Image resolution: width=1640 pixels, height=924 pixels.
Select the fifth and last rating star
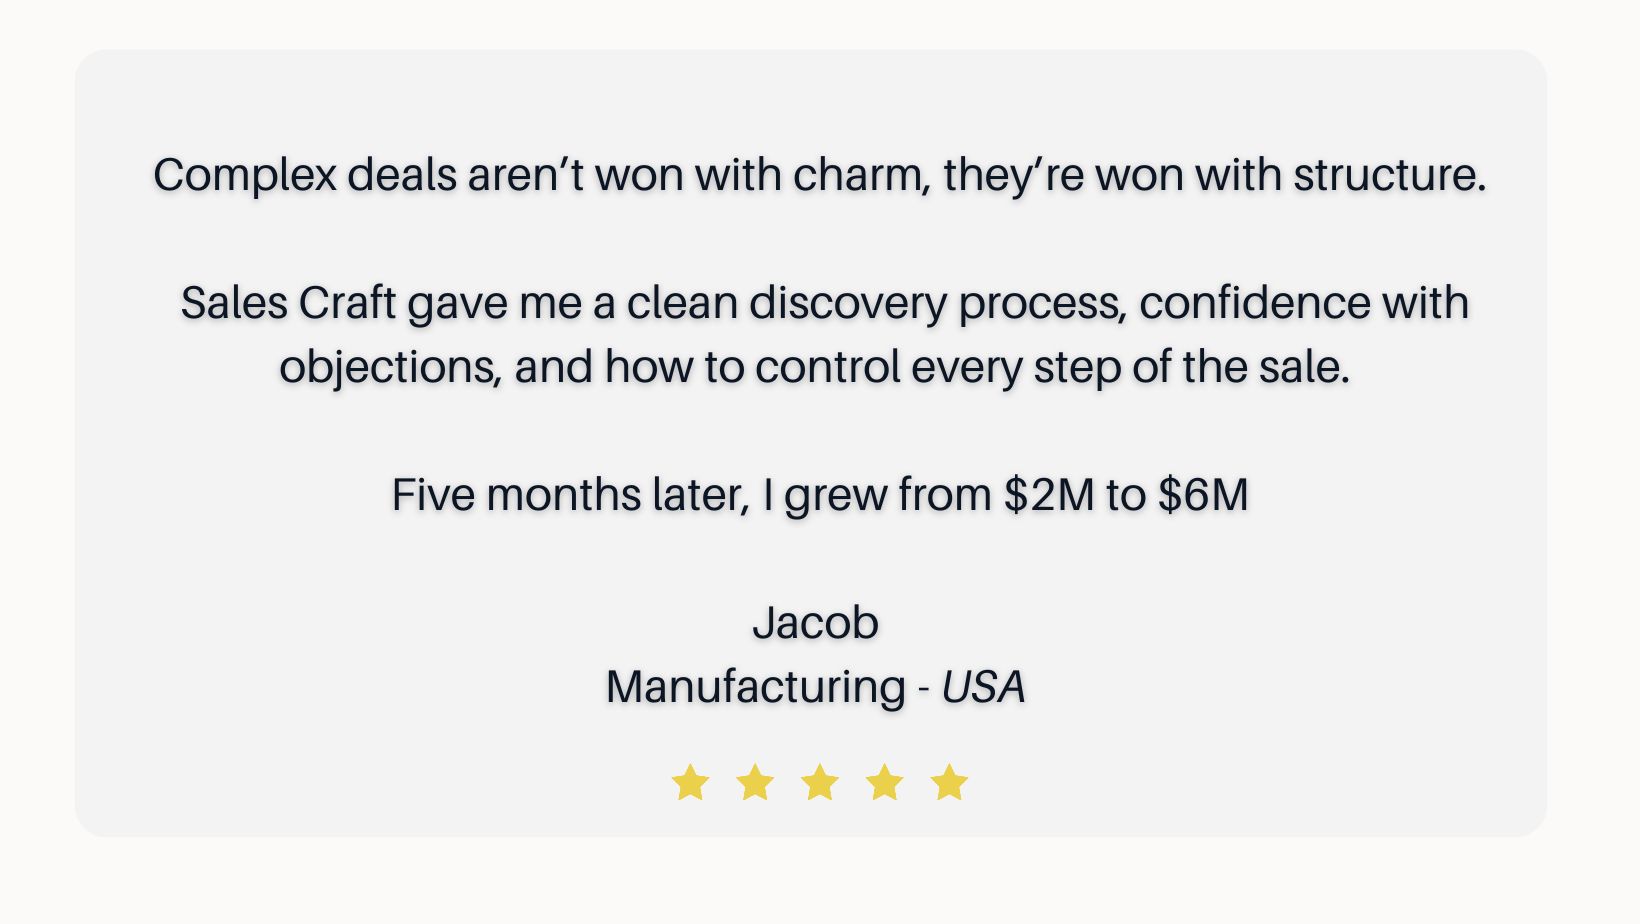coord(949,783)
